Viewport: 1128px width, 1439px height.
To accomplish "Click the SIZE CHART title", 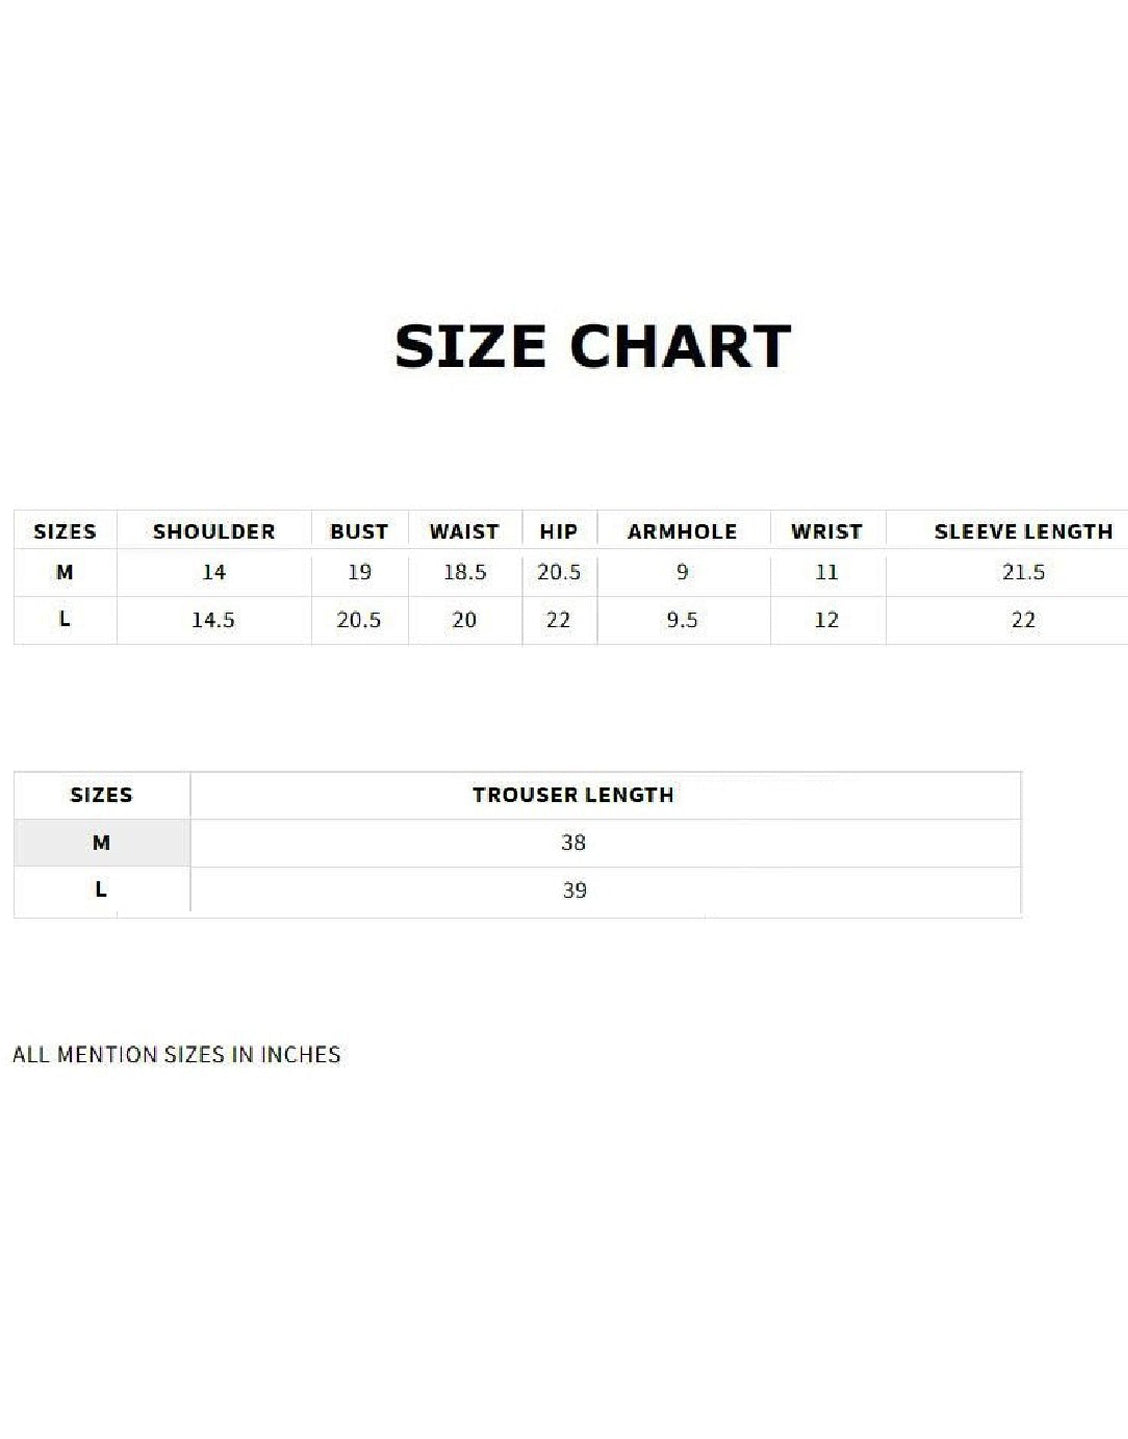I will coord(593,346).
